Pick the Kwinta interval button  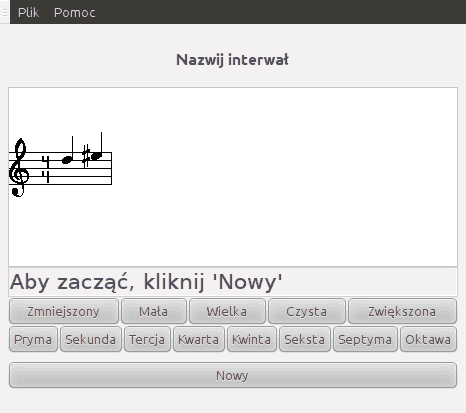252,339
